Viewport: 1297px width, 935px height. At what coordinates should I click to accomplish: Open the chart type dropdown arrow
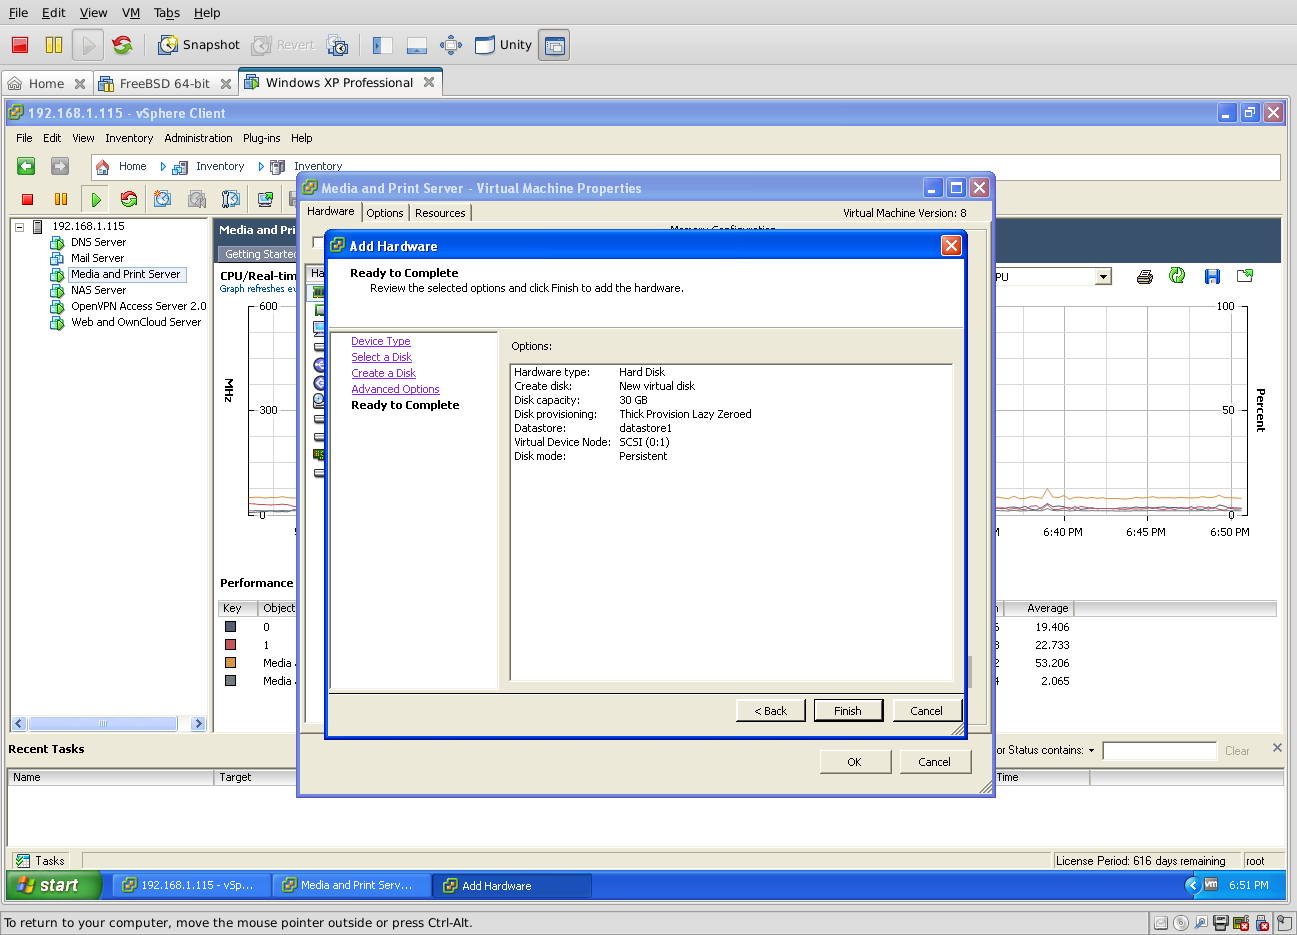pos(1103,276)
